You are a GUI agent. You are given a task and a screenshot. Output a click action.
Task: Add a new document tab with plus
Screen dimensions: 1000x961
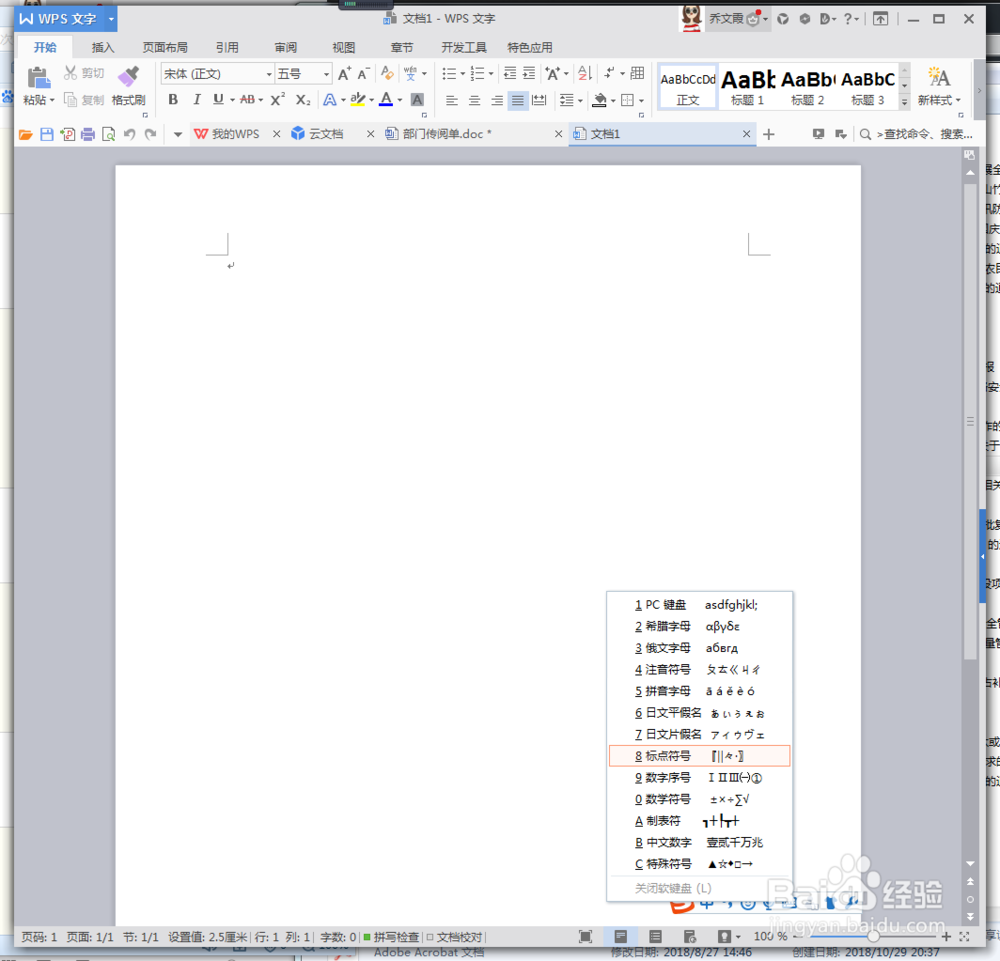click(x=768, y=134)
